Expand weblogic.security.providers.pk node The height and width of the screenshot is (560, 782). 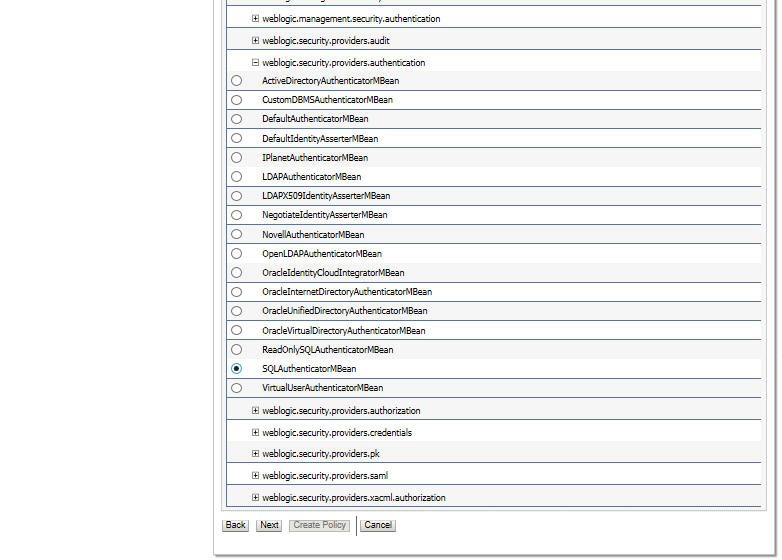(x=255, y=453)
